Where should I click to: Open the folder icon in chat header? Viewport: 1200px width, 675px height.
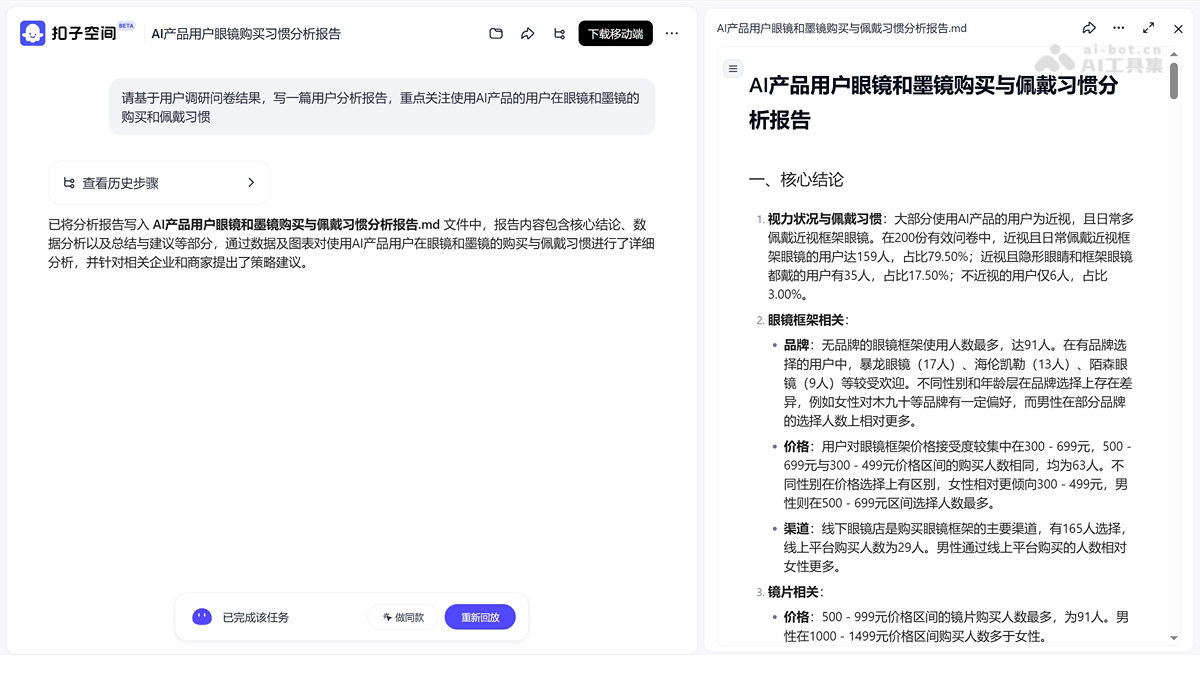pyautogui.click(x=496, y=34)
